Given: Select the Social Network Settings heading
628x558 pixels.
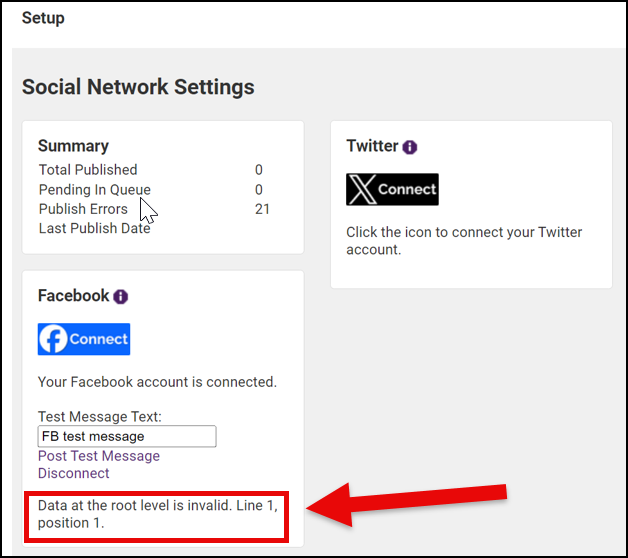Looking at the screenshot, I should (x=138, y=87).
